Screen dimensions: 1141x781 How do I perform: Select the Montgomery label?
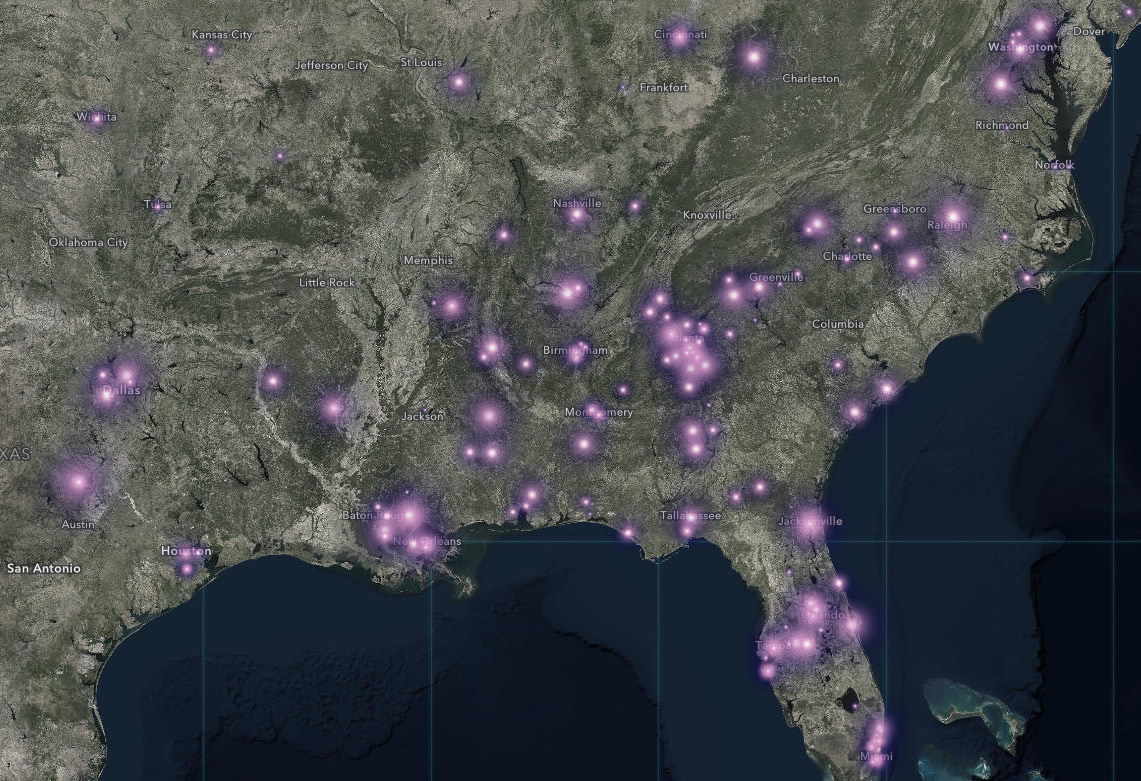(x=599, y=413)
